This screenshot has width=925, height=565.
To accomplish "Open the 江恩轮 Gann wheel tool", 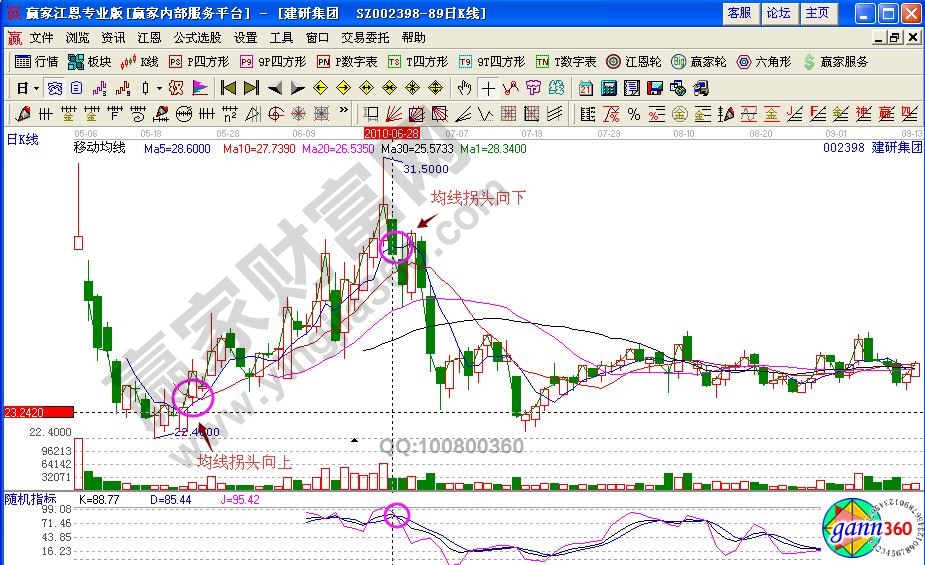I will coord(635,61).
